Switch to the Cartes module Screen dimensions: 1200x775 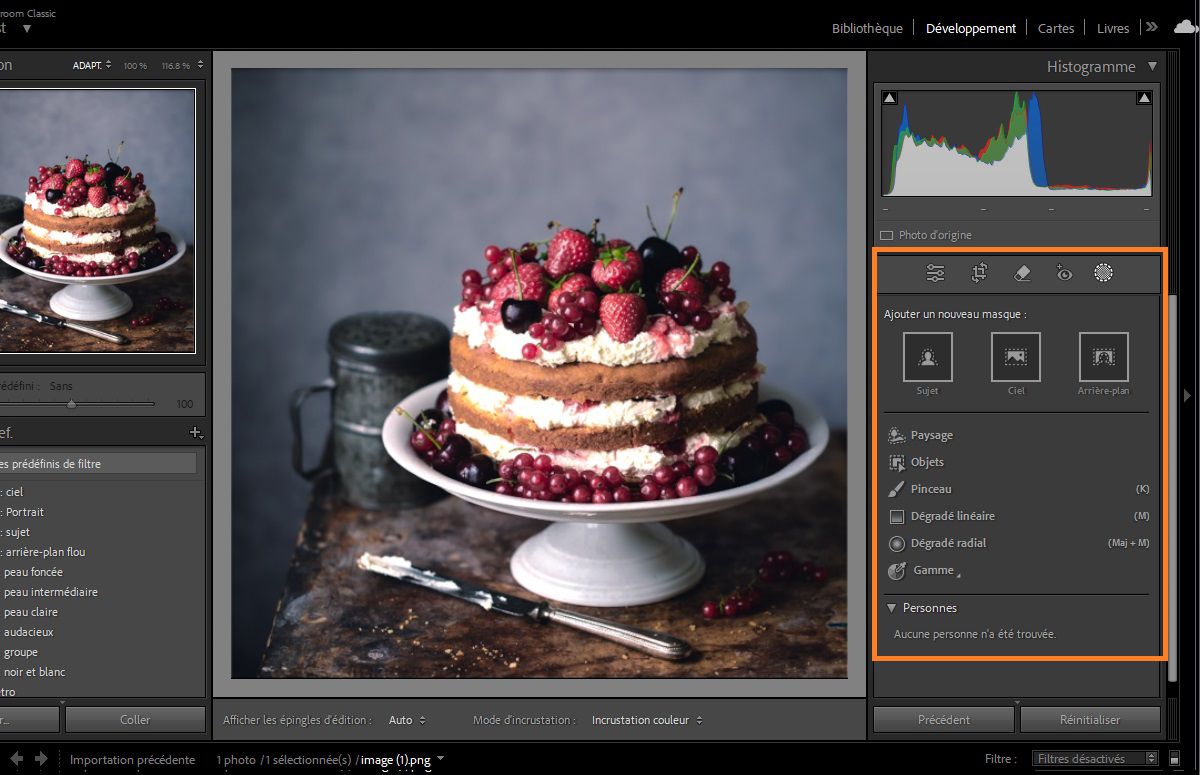click(x=1056, y=28)
